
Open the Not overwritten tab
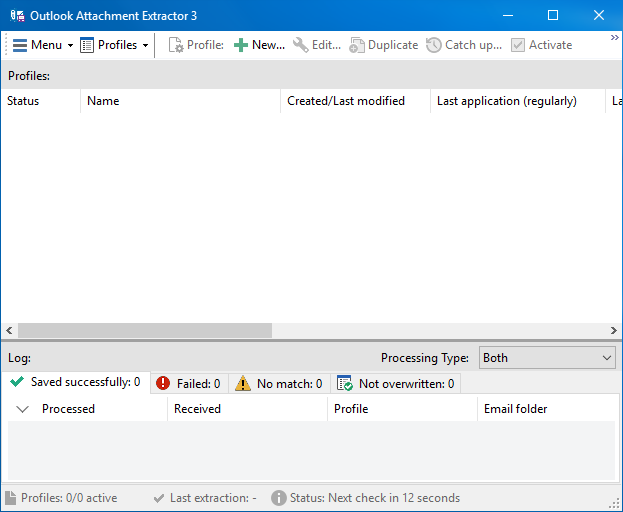pyautogui.click(x=396, y=383)
